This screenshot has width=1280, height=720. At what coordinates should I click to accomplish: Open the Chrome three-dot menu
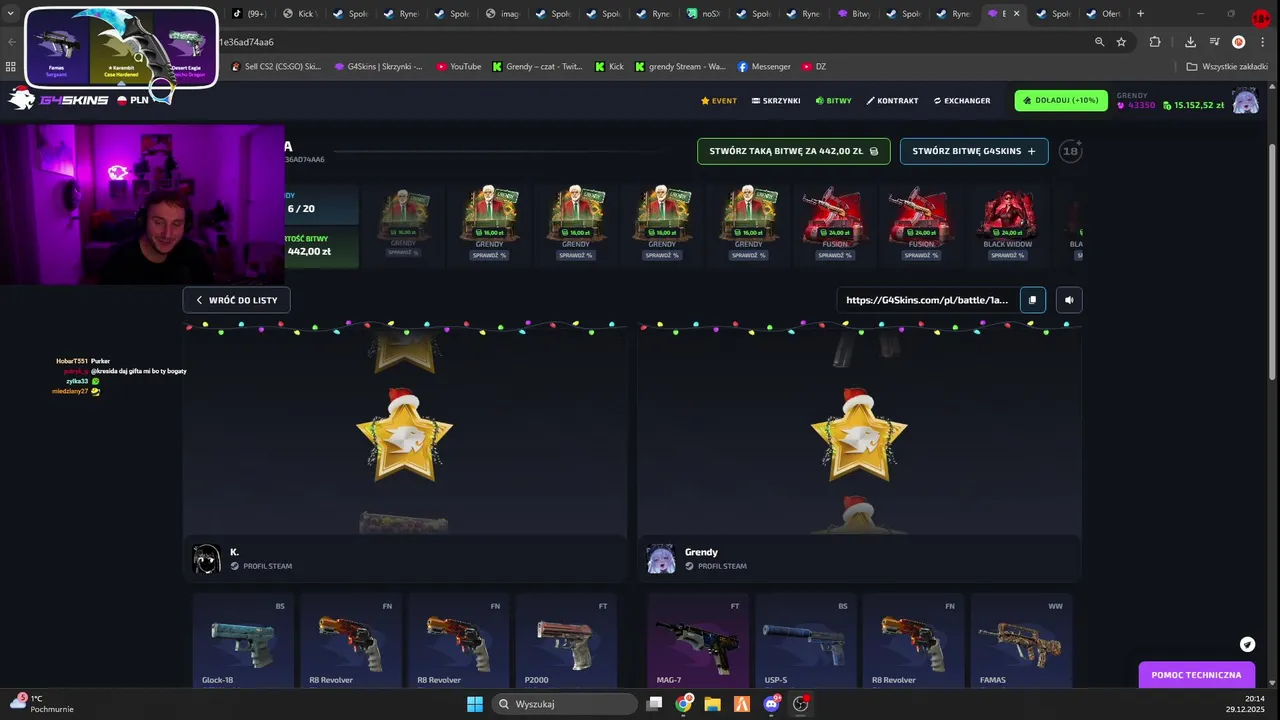click(x=1262, y=42)
